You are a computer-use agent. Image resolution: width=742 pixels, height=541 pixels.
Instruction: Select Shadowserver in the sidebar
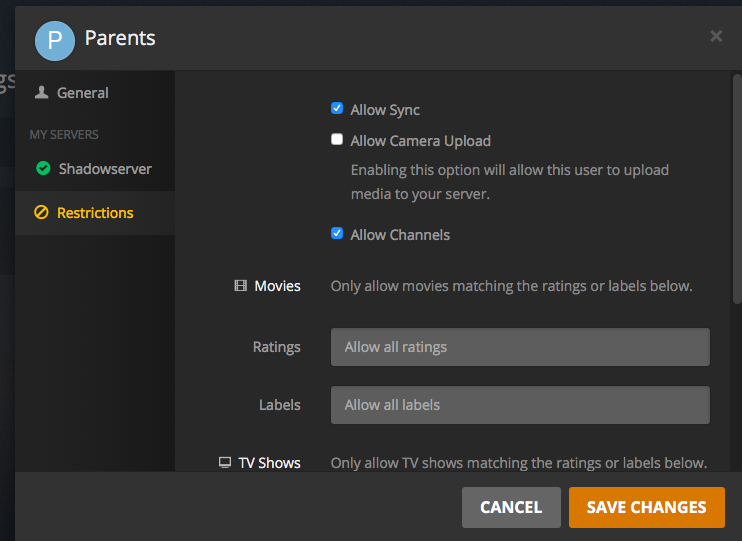pyautogui.click(x=105, y=169)
